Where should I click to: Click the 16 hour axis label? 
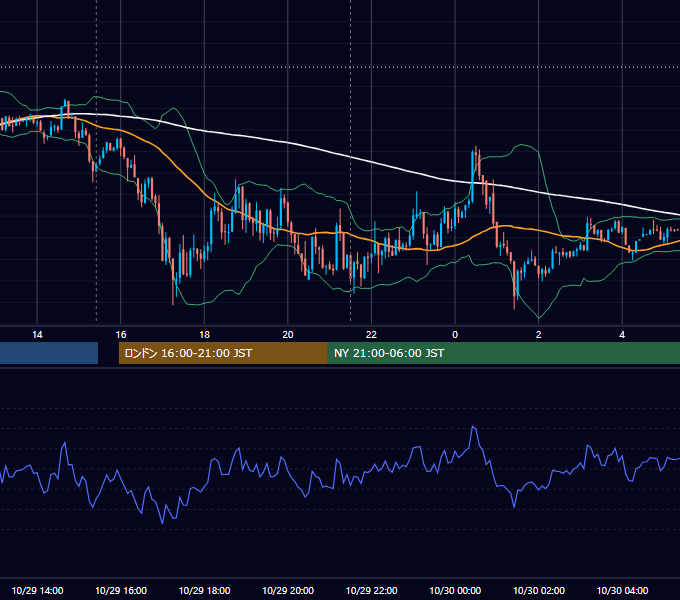point(121,334)
